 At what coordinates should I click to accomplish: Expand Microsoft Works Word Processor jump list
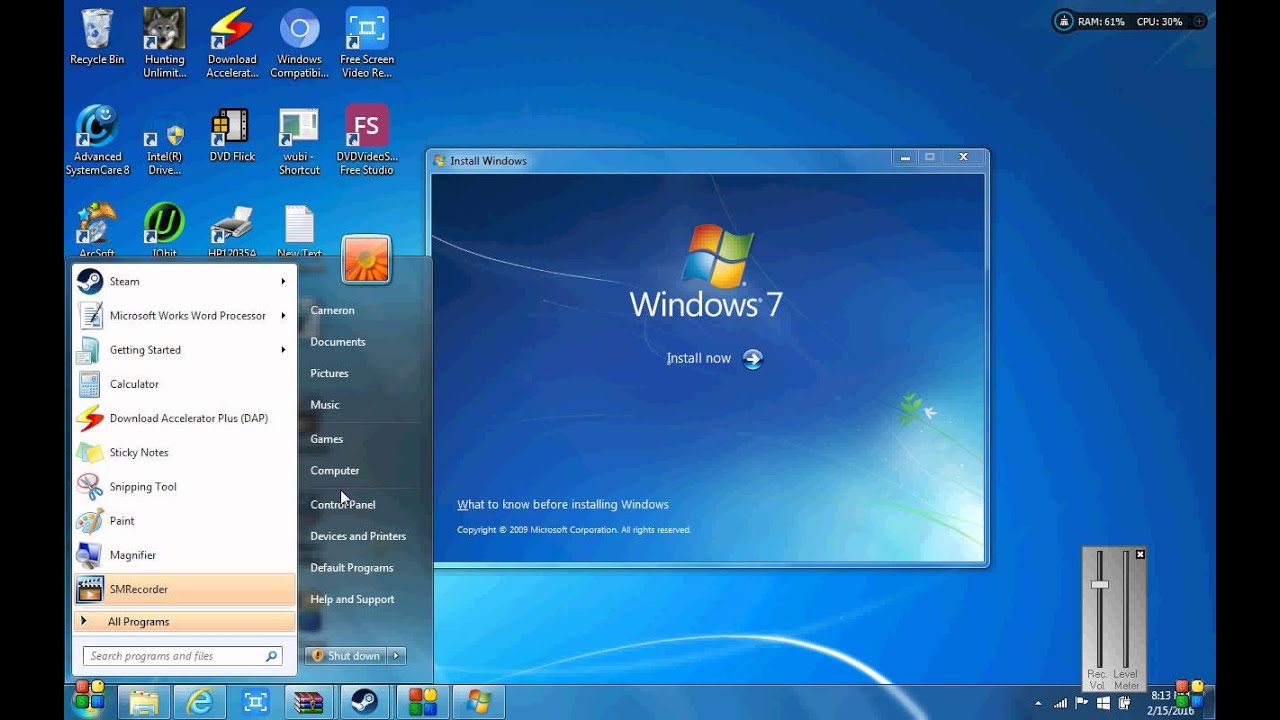[283, 316]
